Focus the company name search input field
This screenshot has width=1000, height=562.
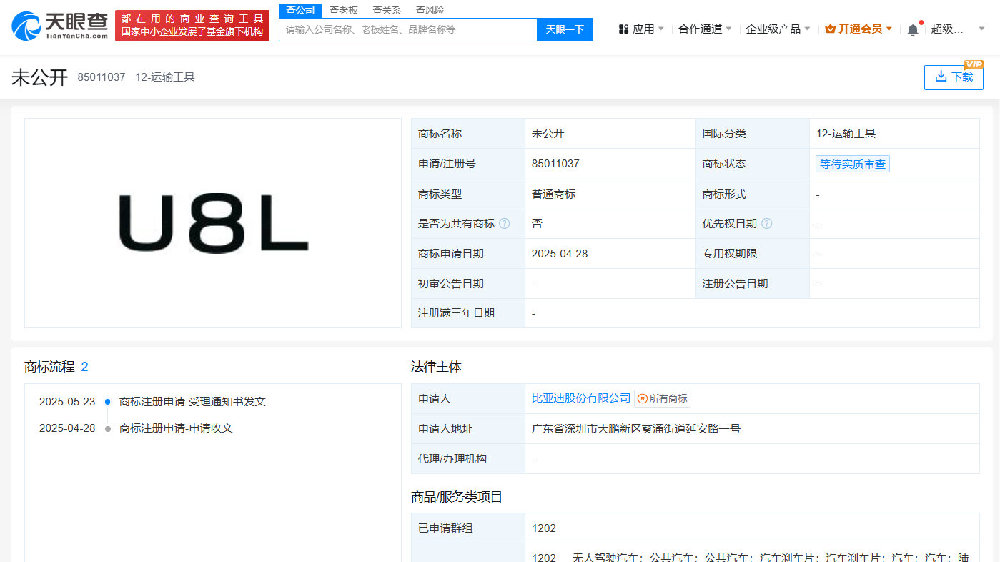coord(408,29)
